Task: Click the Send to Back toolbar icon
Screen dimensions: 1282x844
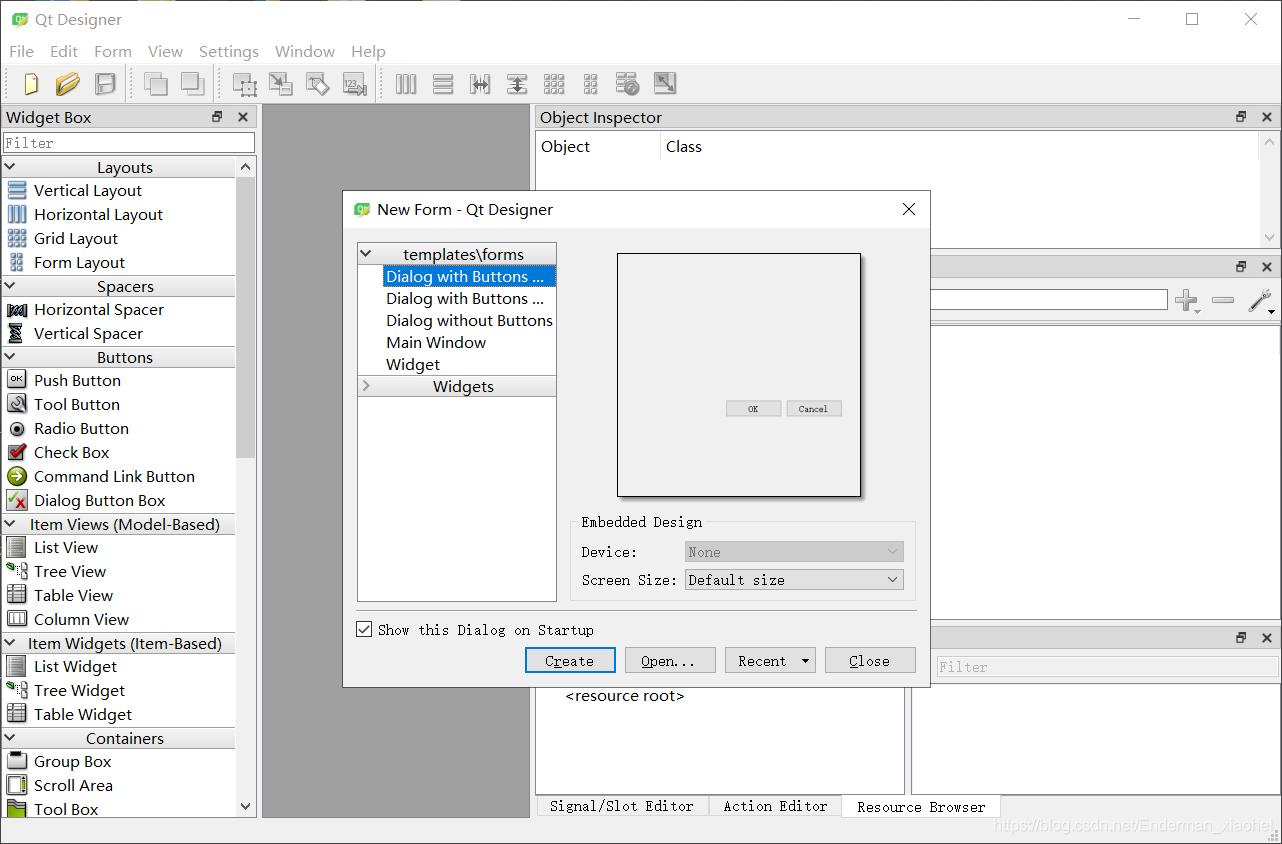Action: point(156,84)
